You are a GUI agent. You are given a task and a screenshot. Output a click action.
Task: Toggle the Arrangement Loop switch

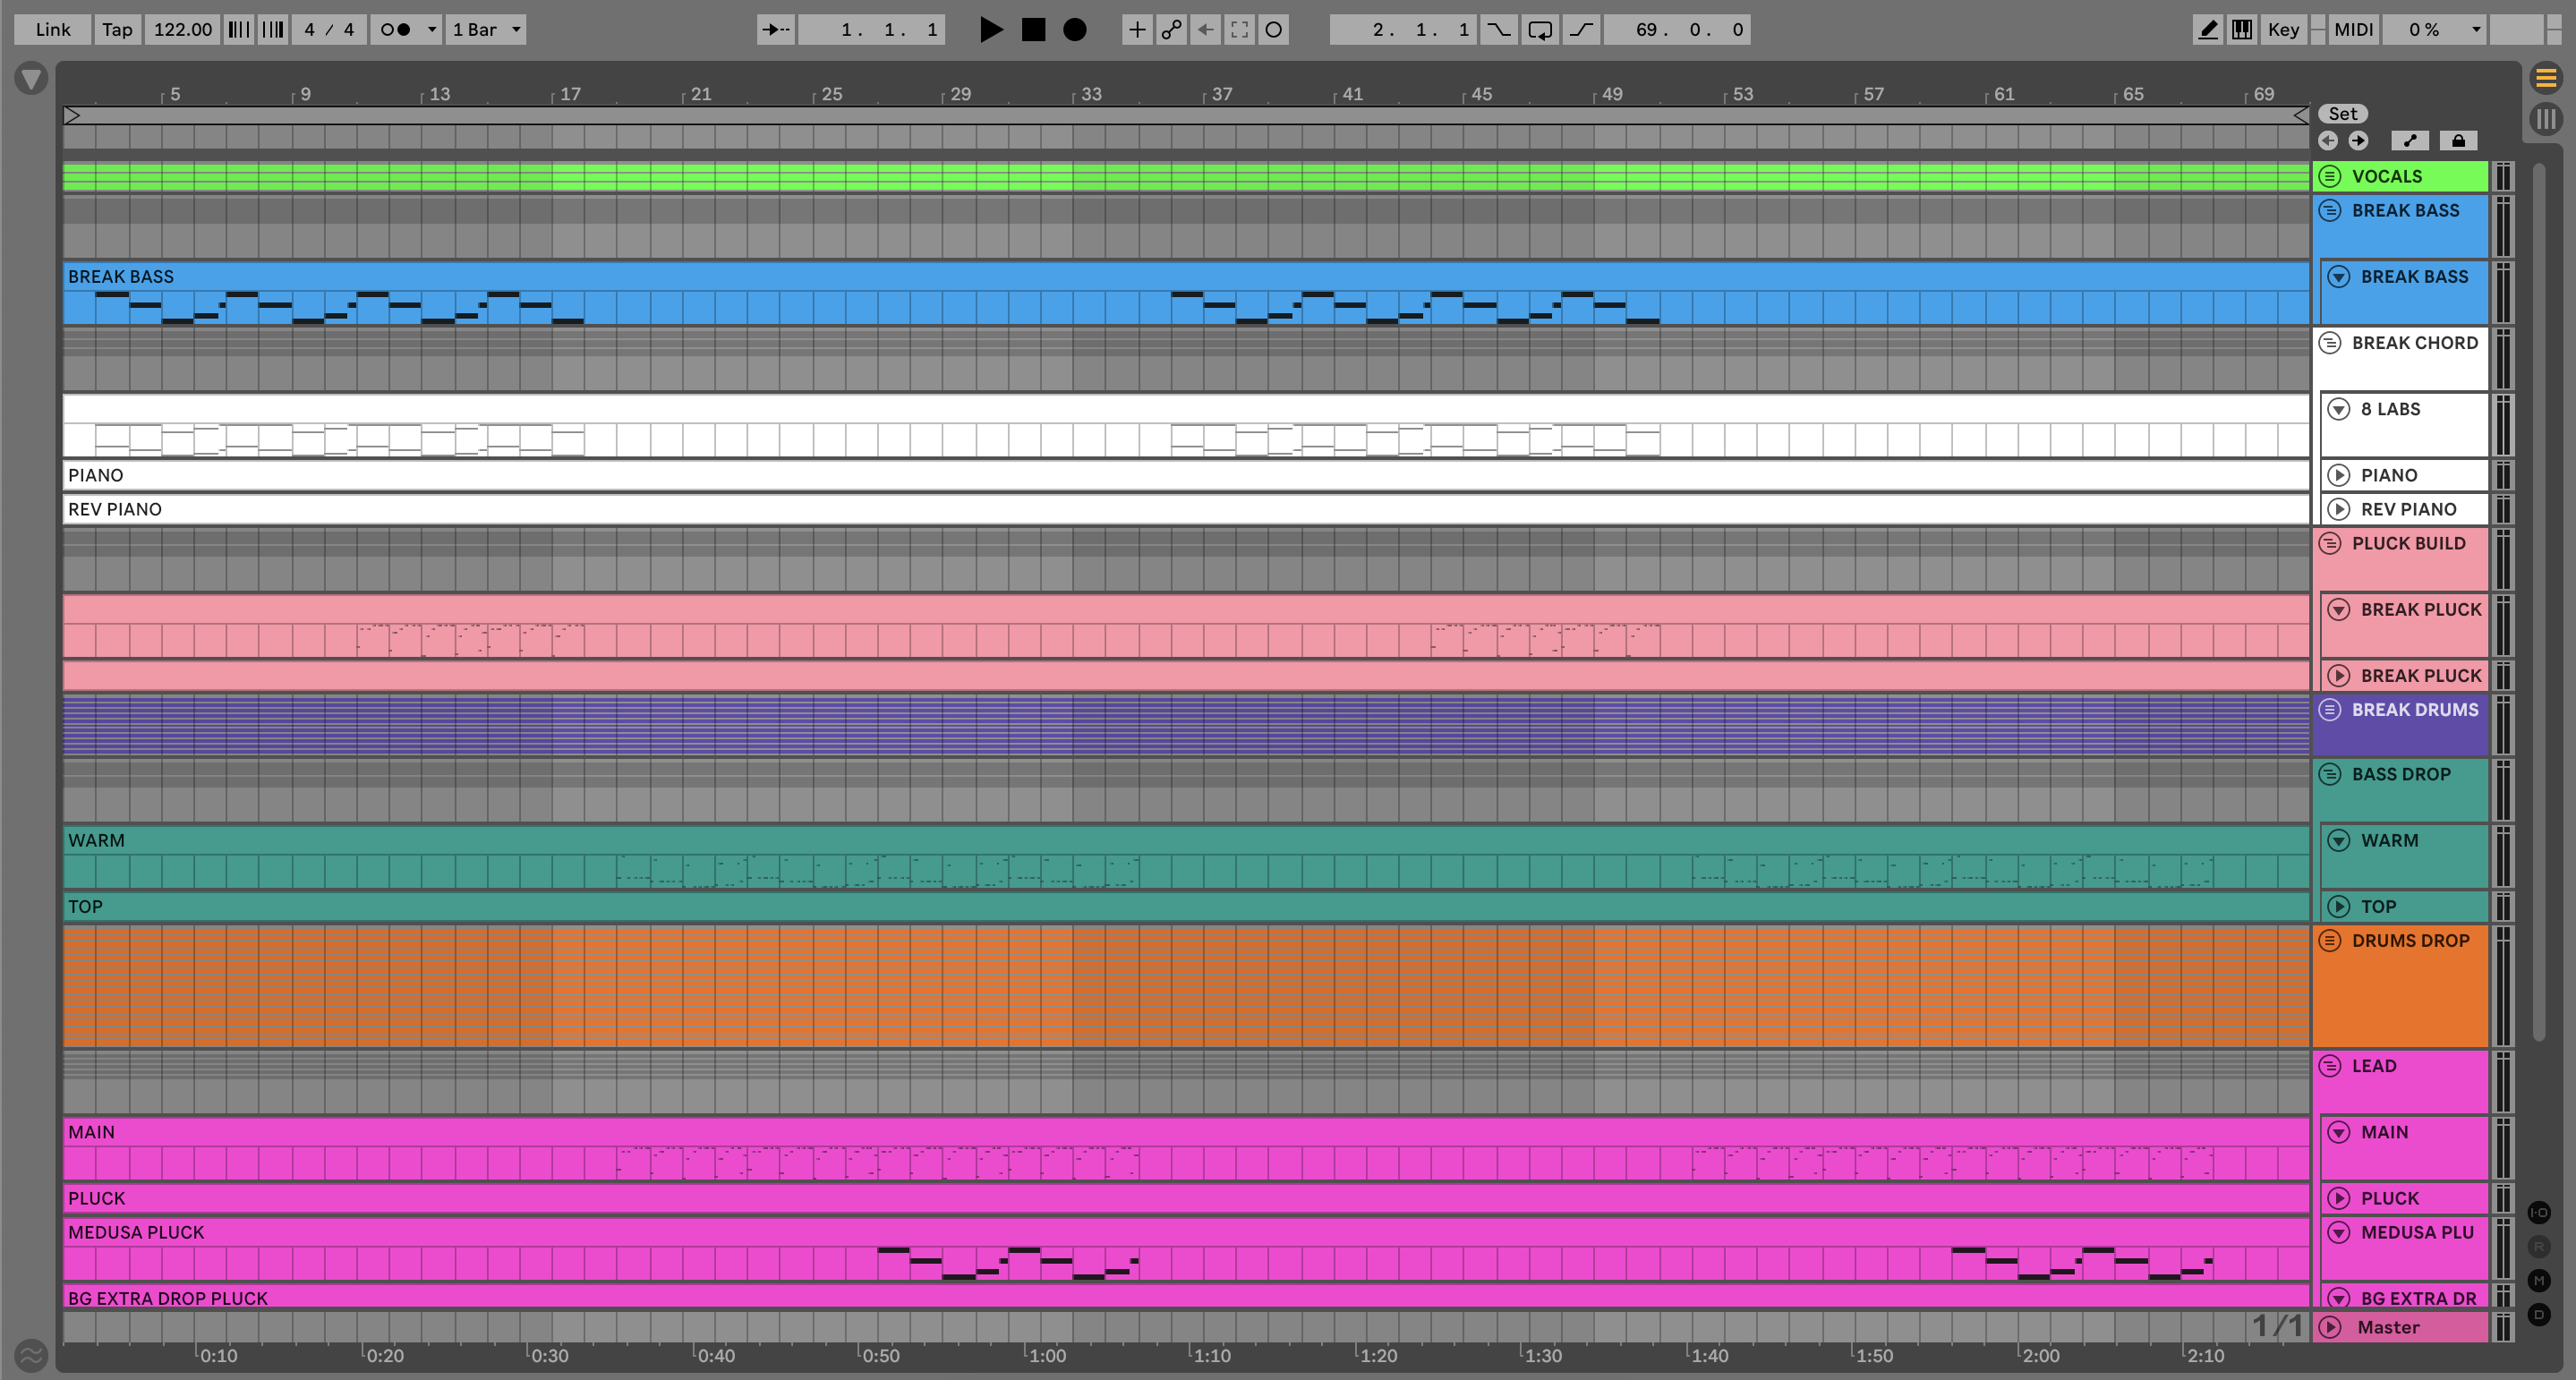tap(1540, 30)
